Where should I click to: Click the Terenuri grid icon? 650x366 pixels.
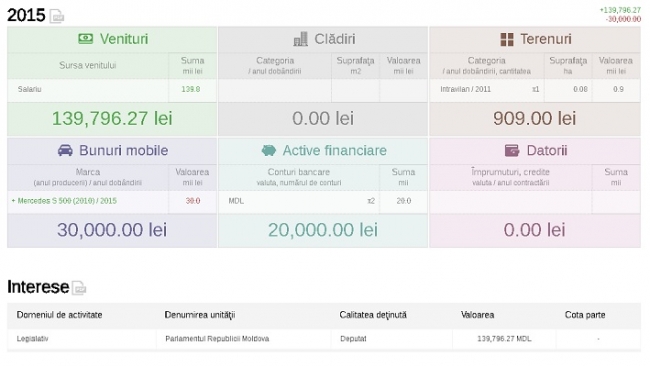click(507, 39)
